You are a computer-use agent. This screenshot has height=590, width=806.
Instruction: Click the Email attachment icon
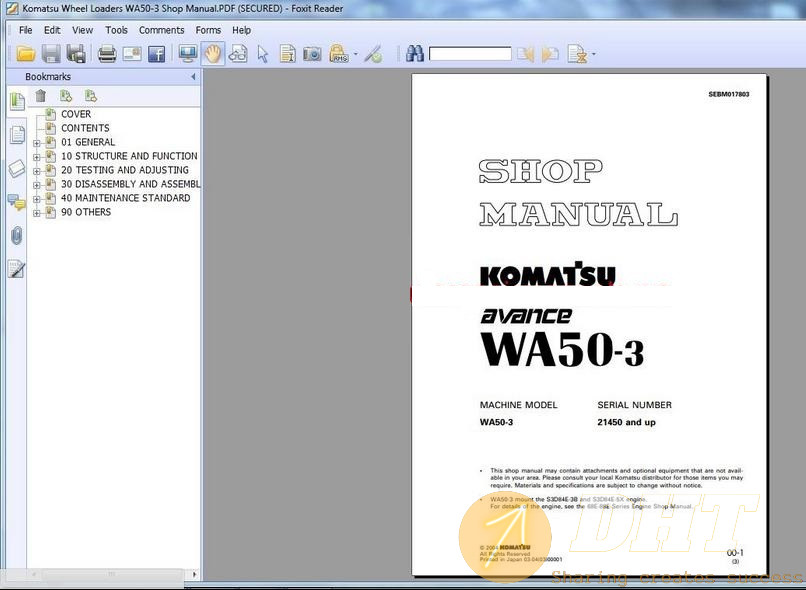pos(132,53)
